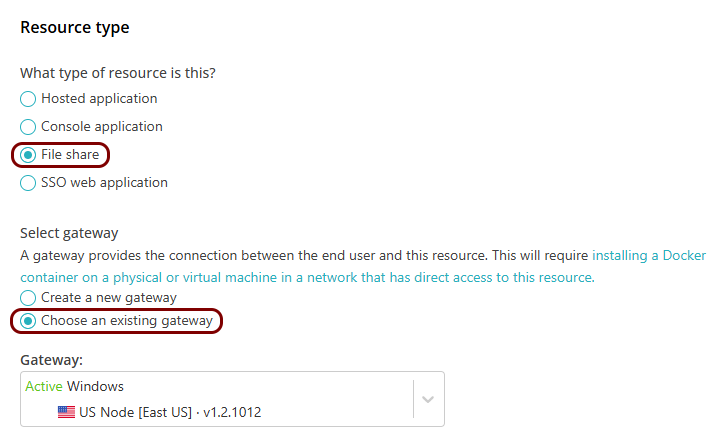Image resolution: width=719 pixels, height=437 pixels.
Task: Open the installing a Docker link
Action: coord(649,255)
